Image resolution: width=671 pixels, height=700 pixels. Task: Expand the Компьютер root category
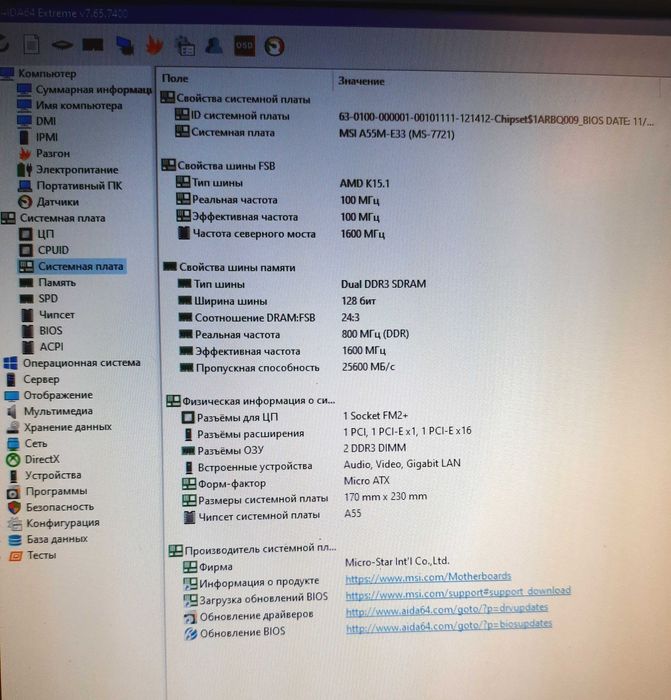point(47,73)
